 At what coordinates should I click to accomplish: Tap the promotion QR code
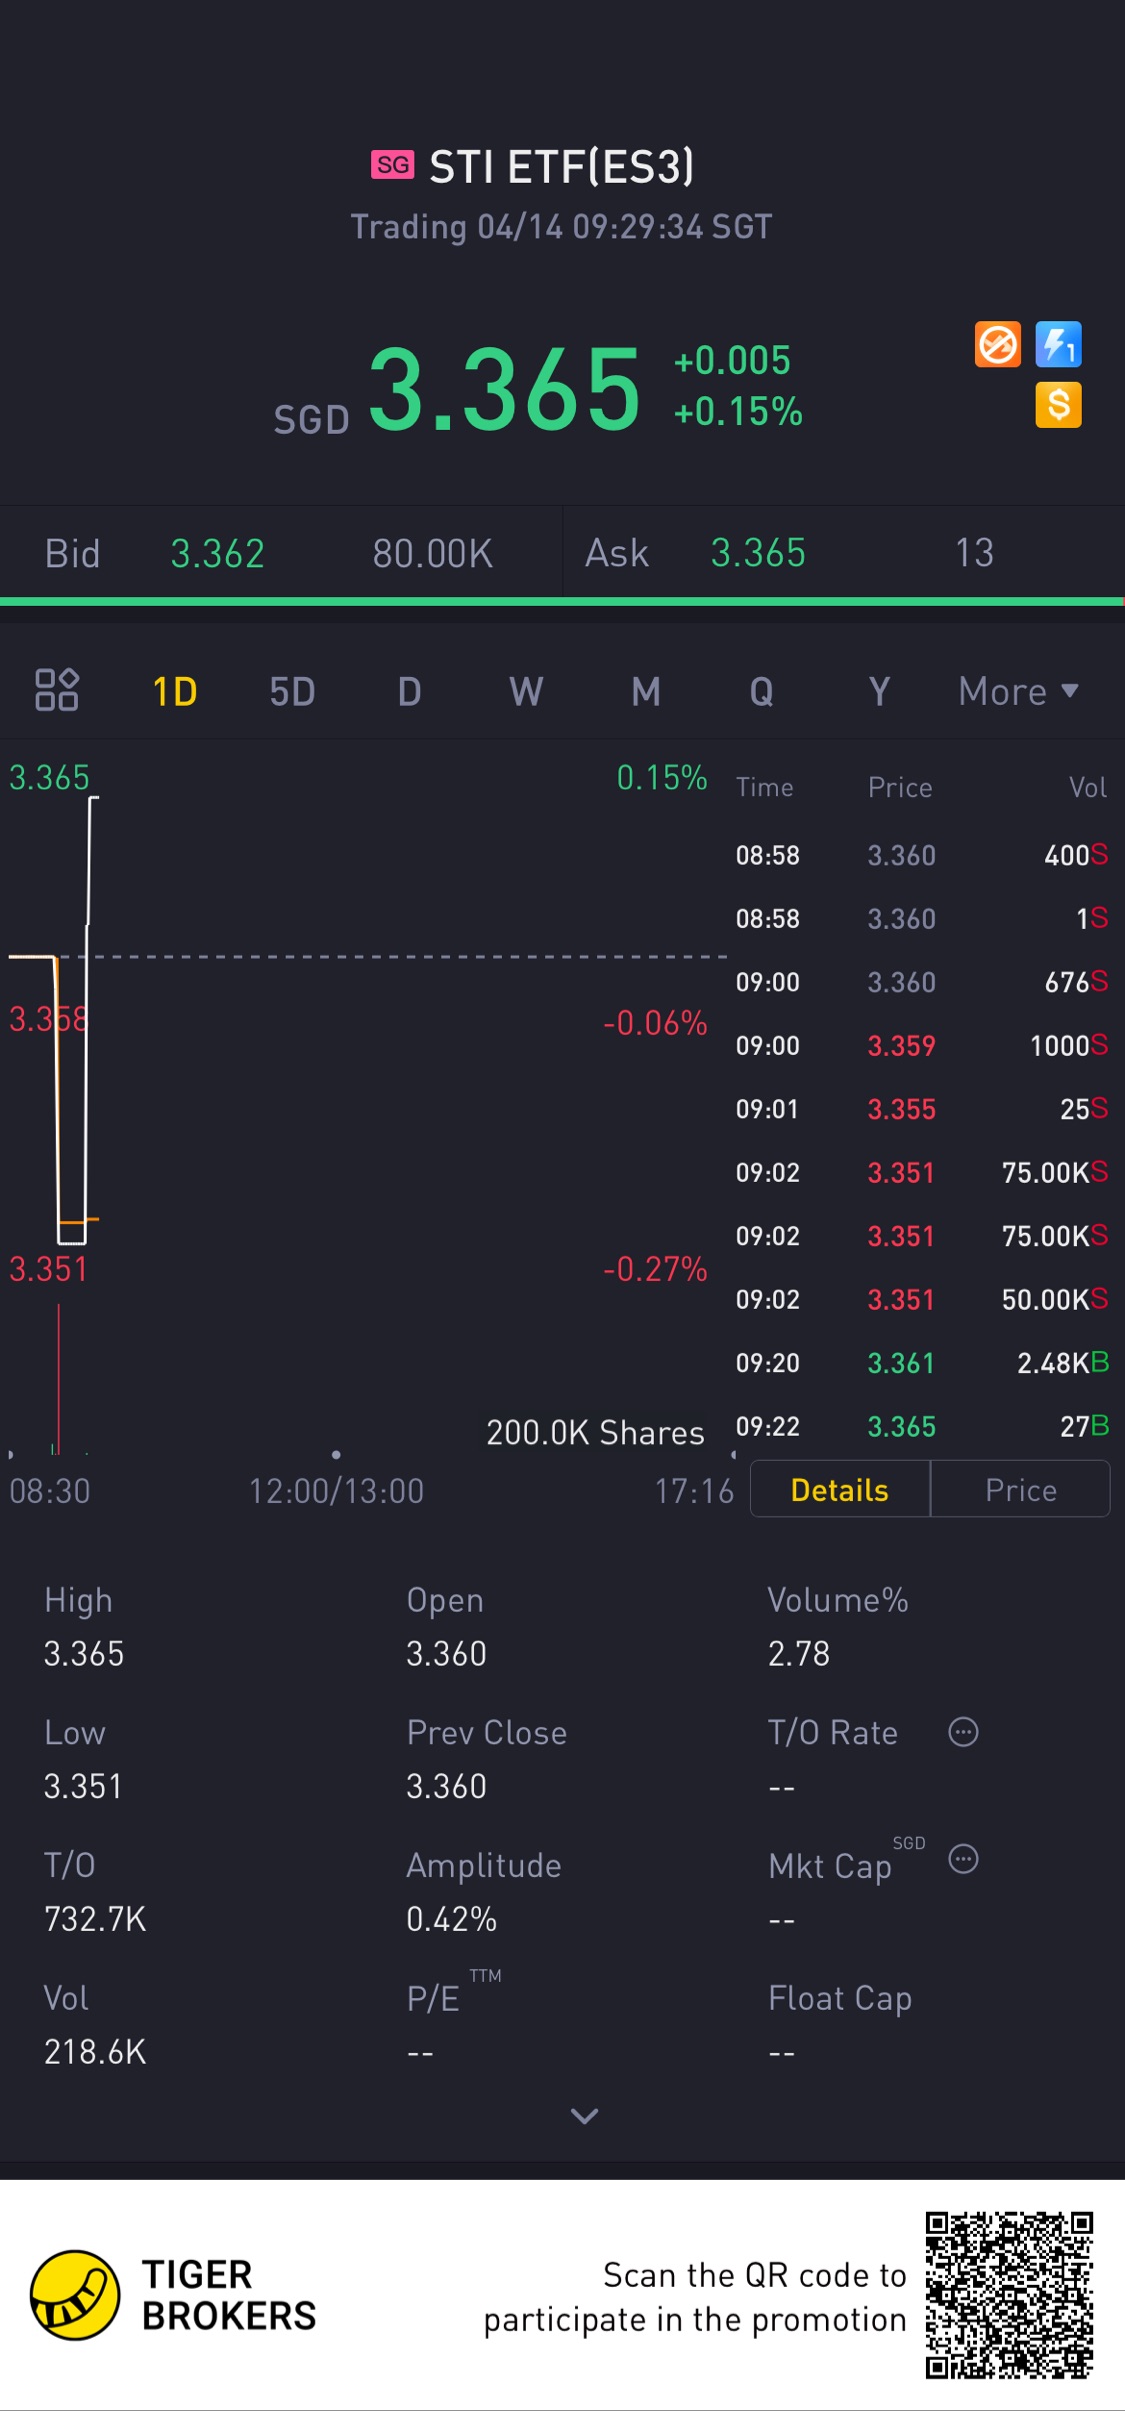pyautogui.click(x=1009, y=2295)
